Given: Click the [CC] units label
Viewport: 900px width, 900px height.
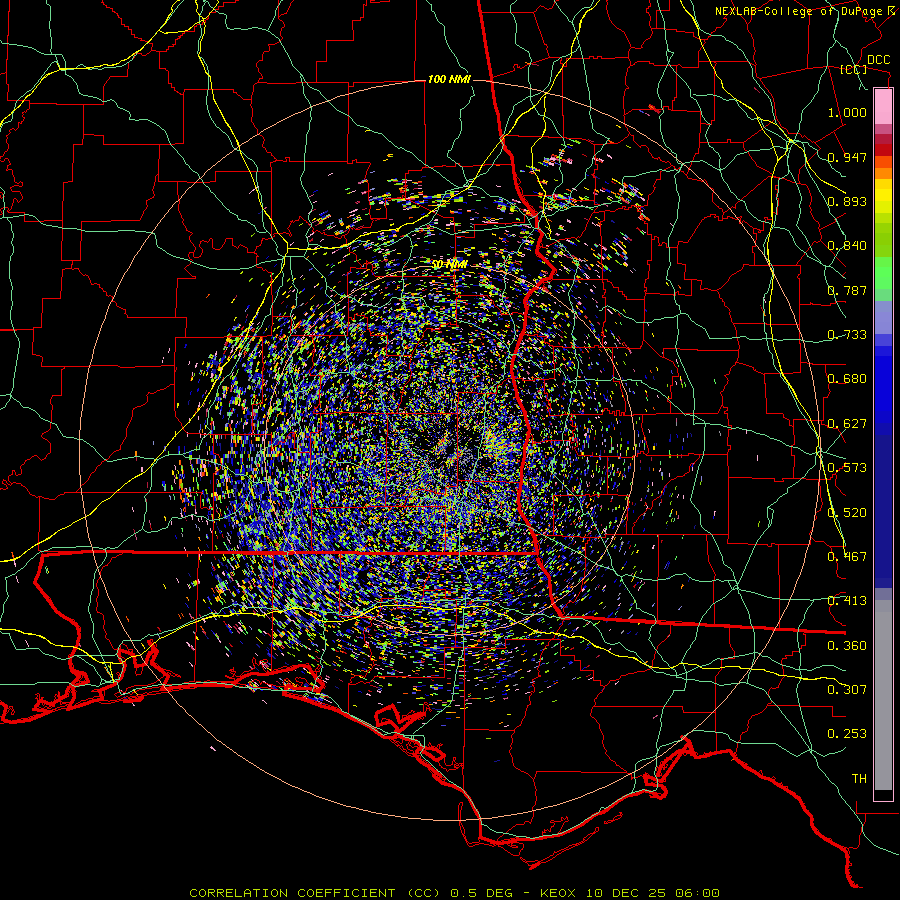Looking at the screenshot, I should pyautogui.click(x=854, y=69).
